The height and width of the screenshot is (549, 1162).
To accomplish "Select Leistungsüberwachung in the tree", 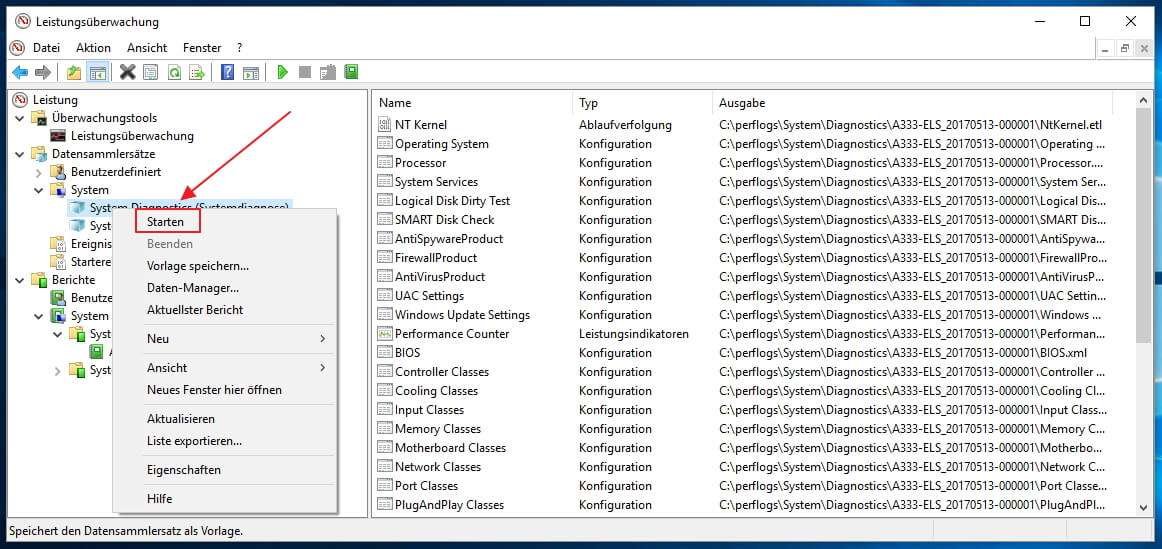I will pos(132,136).
